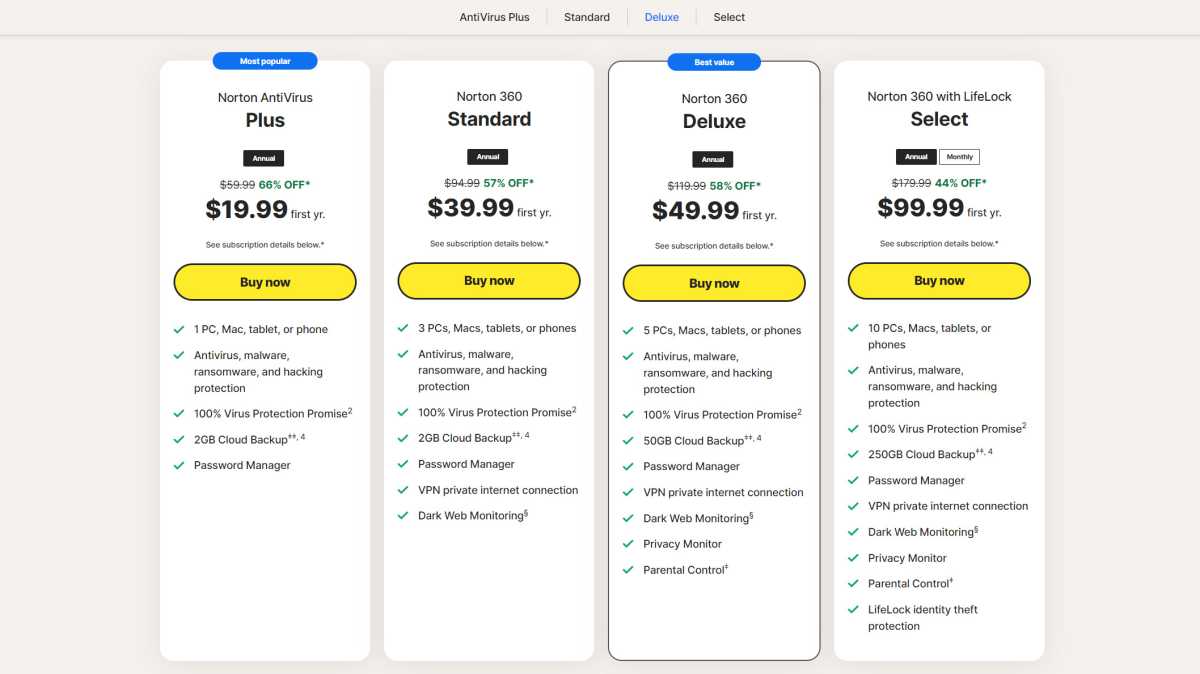Click checkmark beside 250GB Cloud Backup

[853, 454]
